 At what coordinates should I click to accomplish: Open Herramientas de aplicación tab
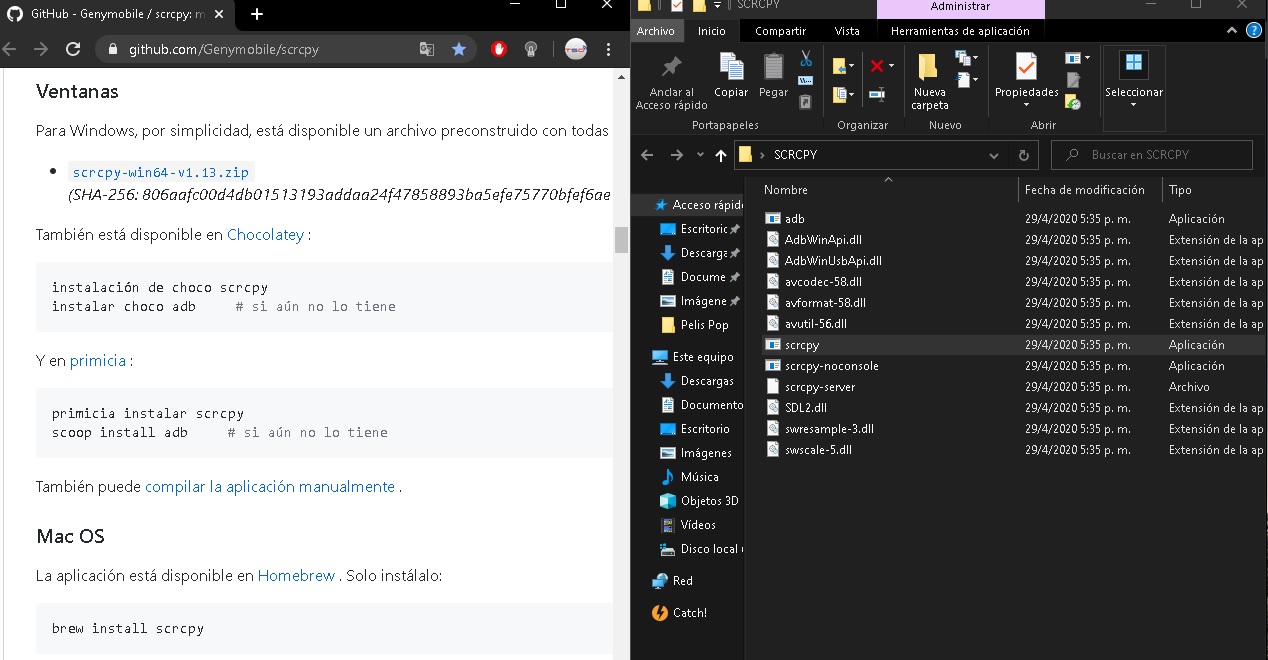[960, 31]
